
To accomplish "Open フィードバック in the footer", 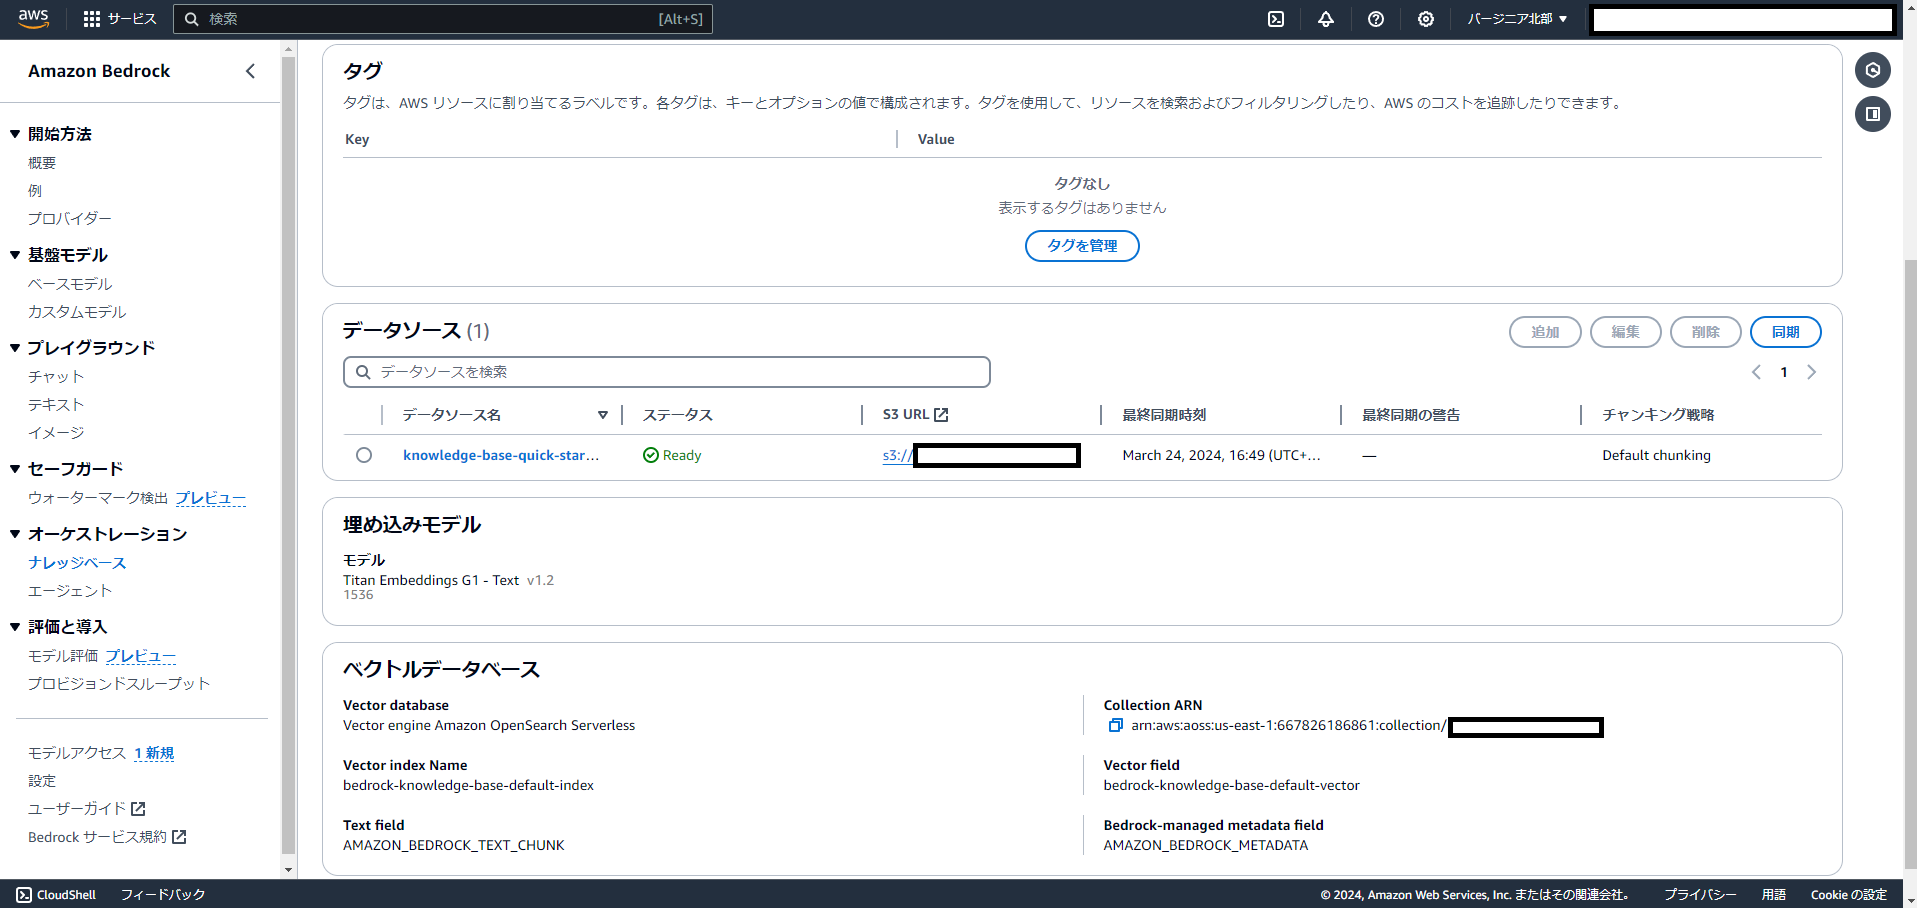I will click(x=163, y=895).
